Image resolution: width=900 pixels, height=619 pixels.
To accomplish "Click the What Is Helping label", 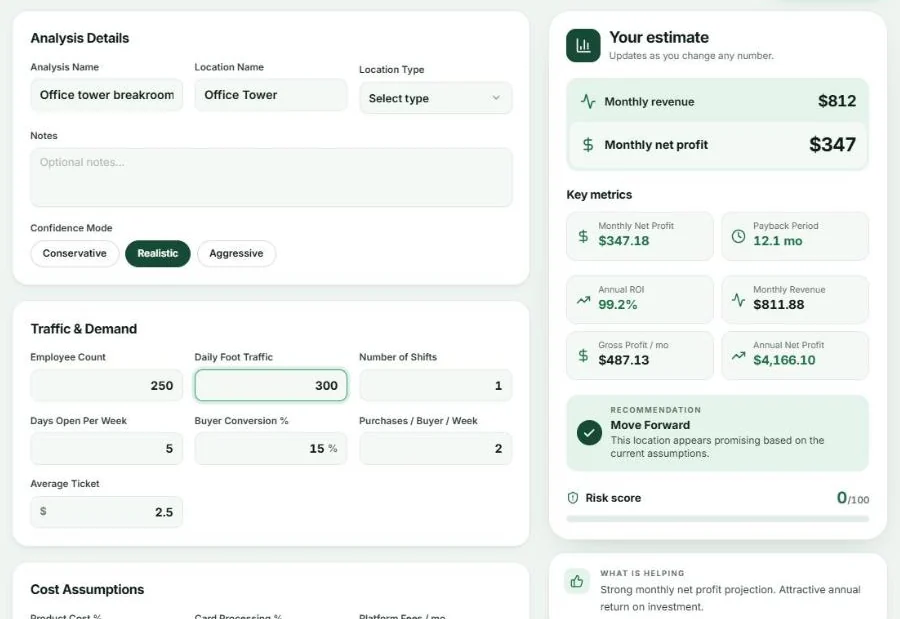I will pyautogui.click(x=642, y=573).
